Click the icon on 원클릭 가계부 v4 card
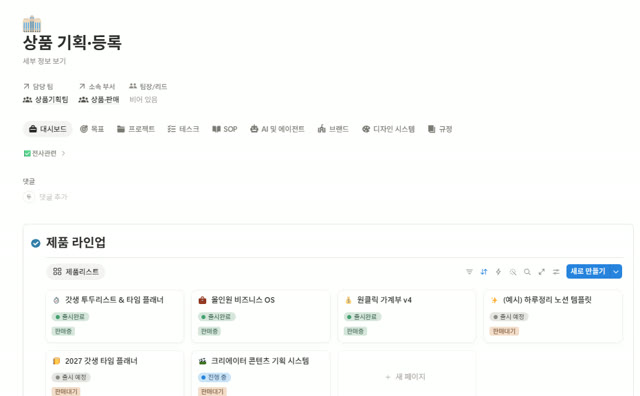Screen dimensions: 640x396 (348, 300)
